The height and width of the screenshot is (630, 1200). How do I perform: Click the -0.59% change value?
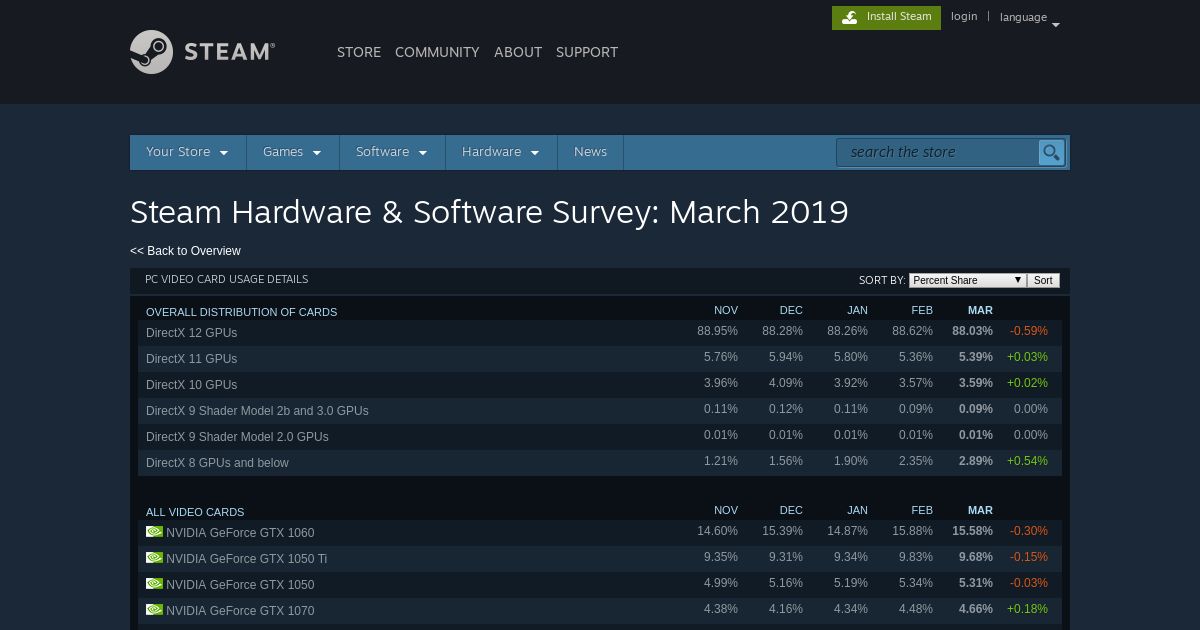click(x=1029, y=331)
